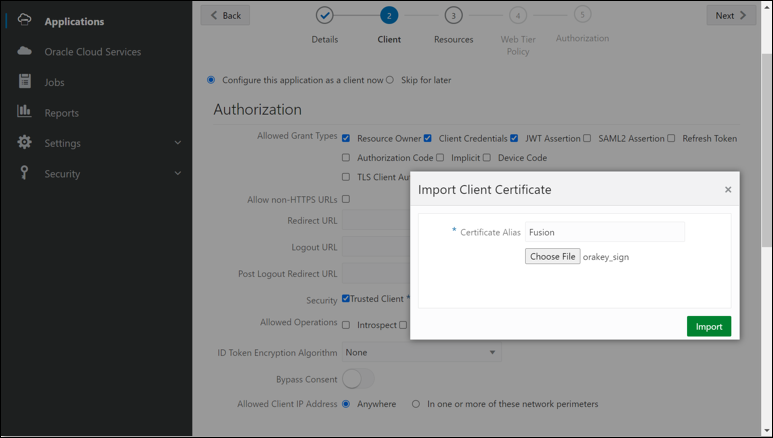This screenshot has width=773, height=438.
Task: Select the Client step 2 circle
Action: (389, 15)
